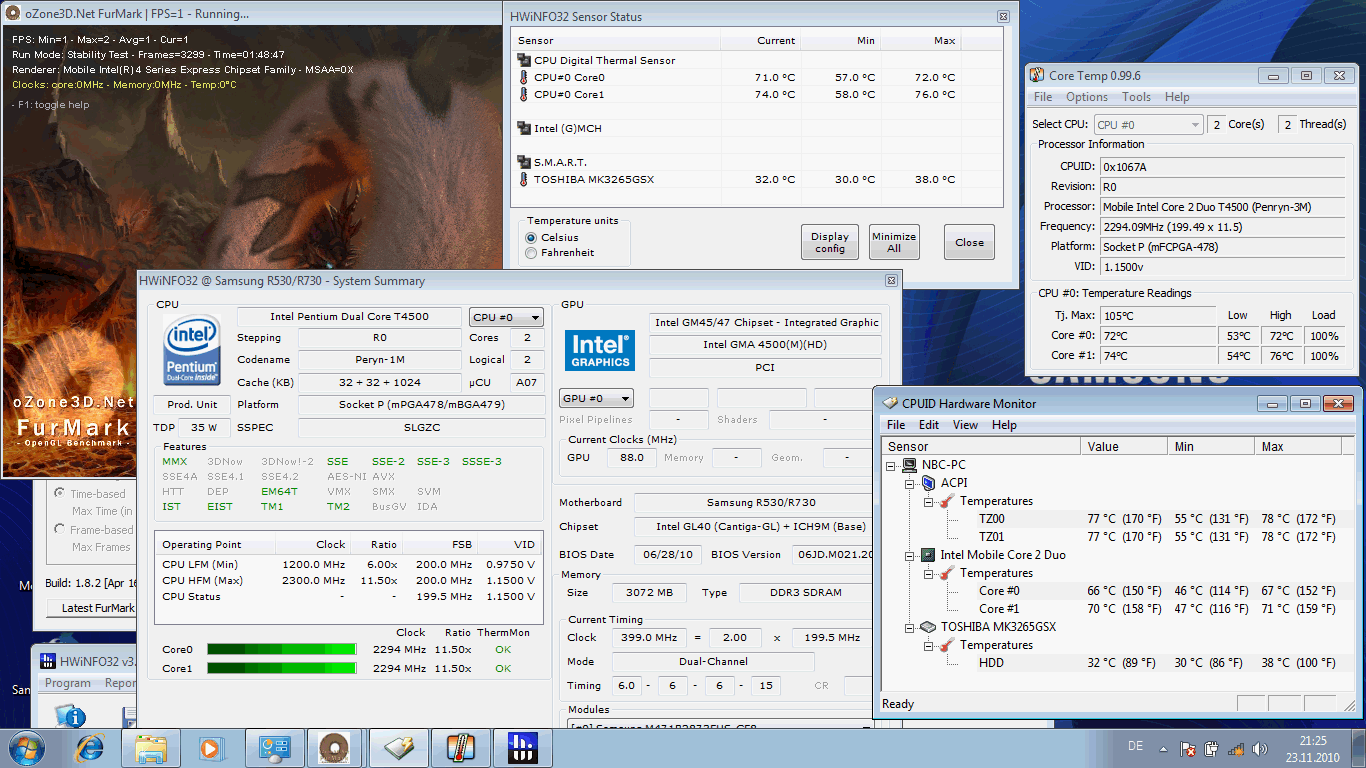Click Intel Mobile Core 2 Duo processor icon

(x=927, y=555)
